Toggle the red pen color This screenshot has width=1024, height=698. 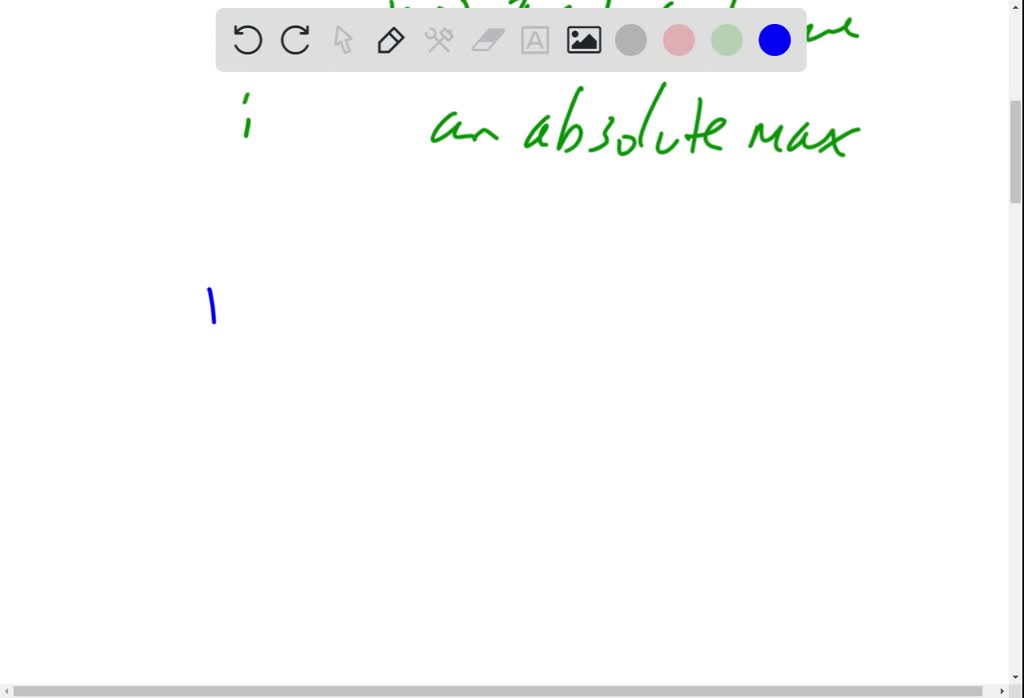(679, 40)
